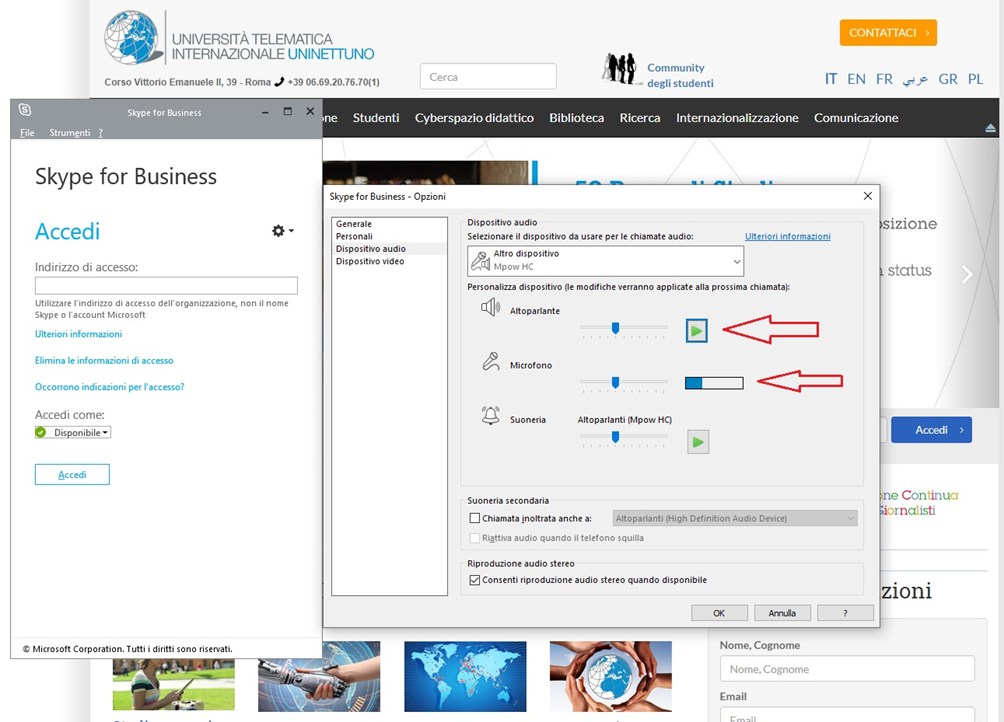Click the Community degli studenti icon

[x=620, y=69]
